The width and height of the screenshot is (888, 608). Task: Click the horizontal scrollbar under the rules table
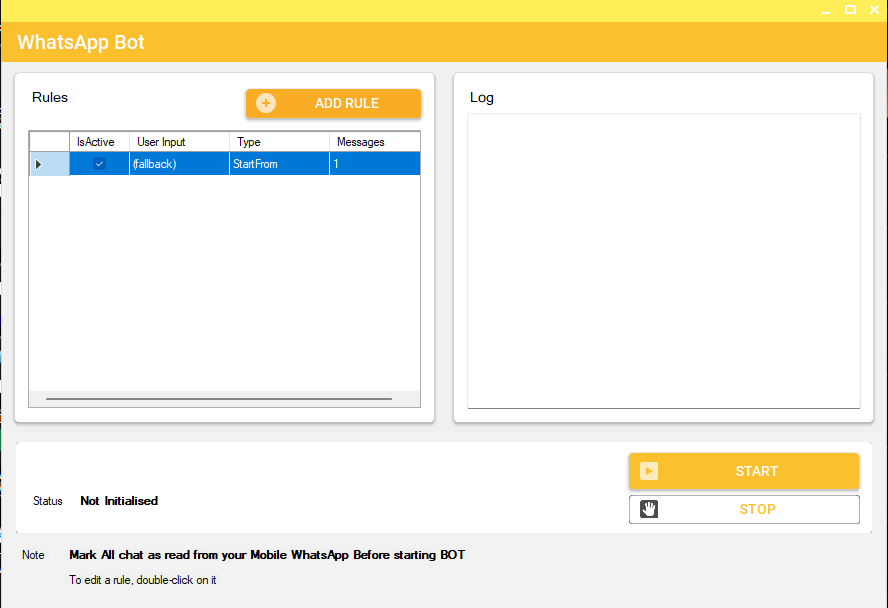219,399
